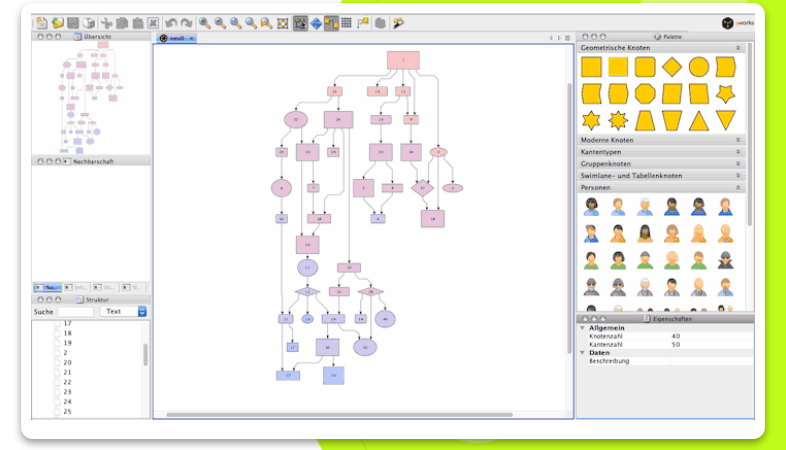Select the top pink root node
The height and width of the screenshot is (450, 786).
coord(403,61)
